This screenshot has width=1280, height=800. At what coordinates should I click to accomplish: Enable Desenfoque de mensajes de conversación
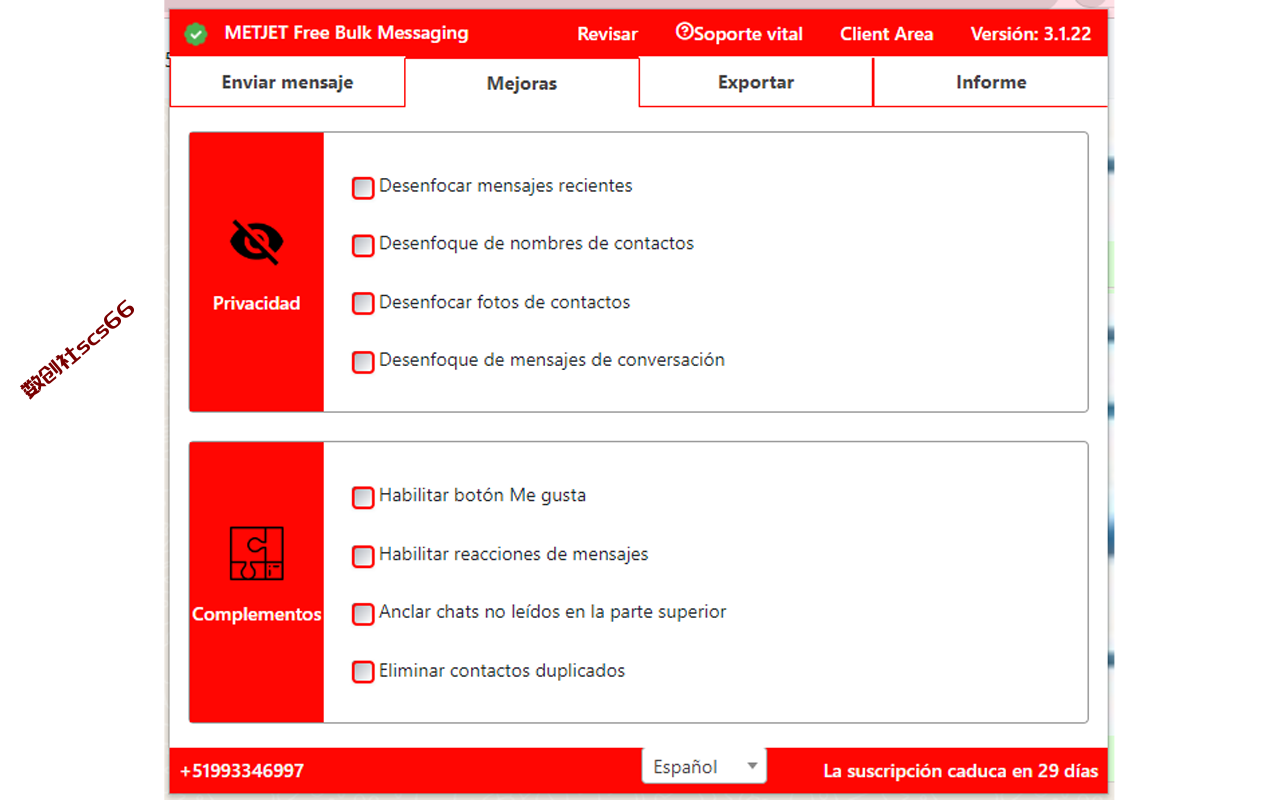363,362
